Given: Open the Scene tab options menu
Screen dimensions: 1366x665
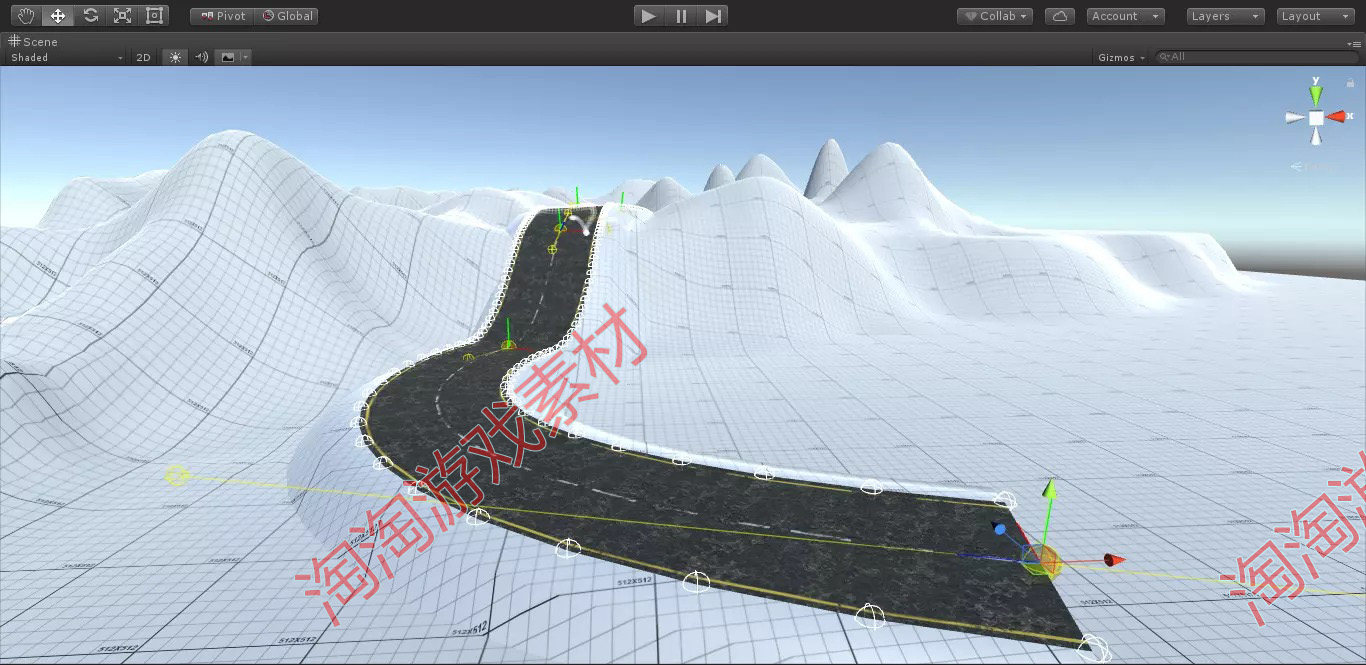Looking at the screenshot, I should click(x=1356, y=44).
